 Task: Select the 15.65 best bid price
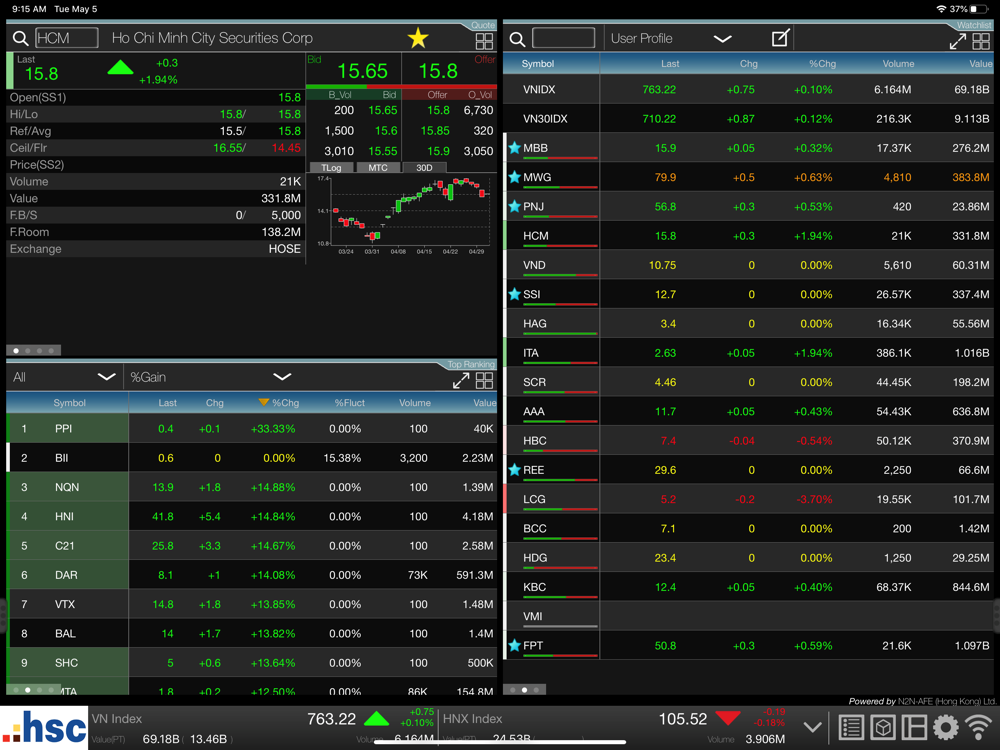coord(362,71)
